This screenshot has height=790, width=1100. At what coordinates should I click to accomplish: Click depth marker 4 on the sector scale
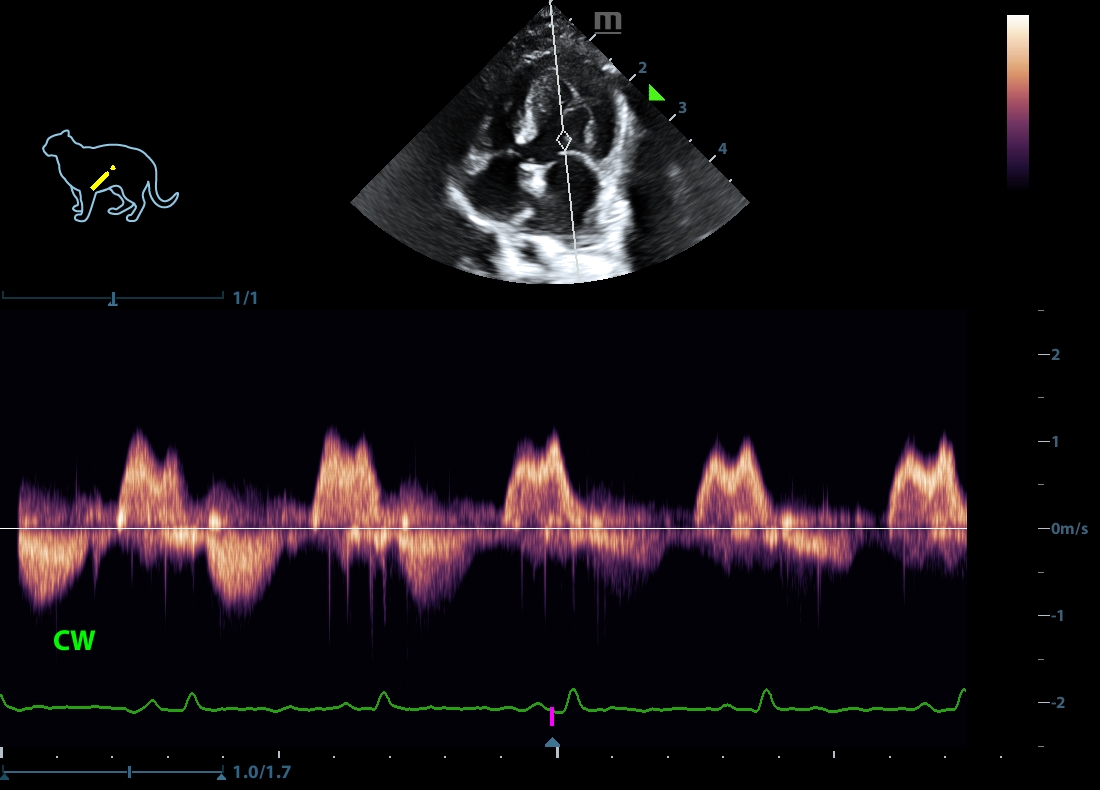click(722, 149)
